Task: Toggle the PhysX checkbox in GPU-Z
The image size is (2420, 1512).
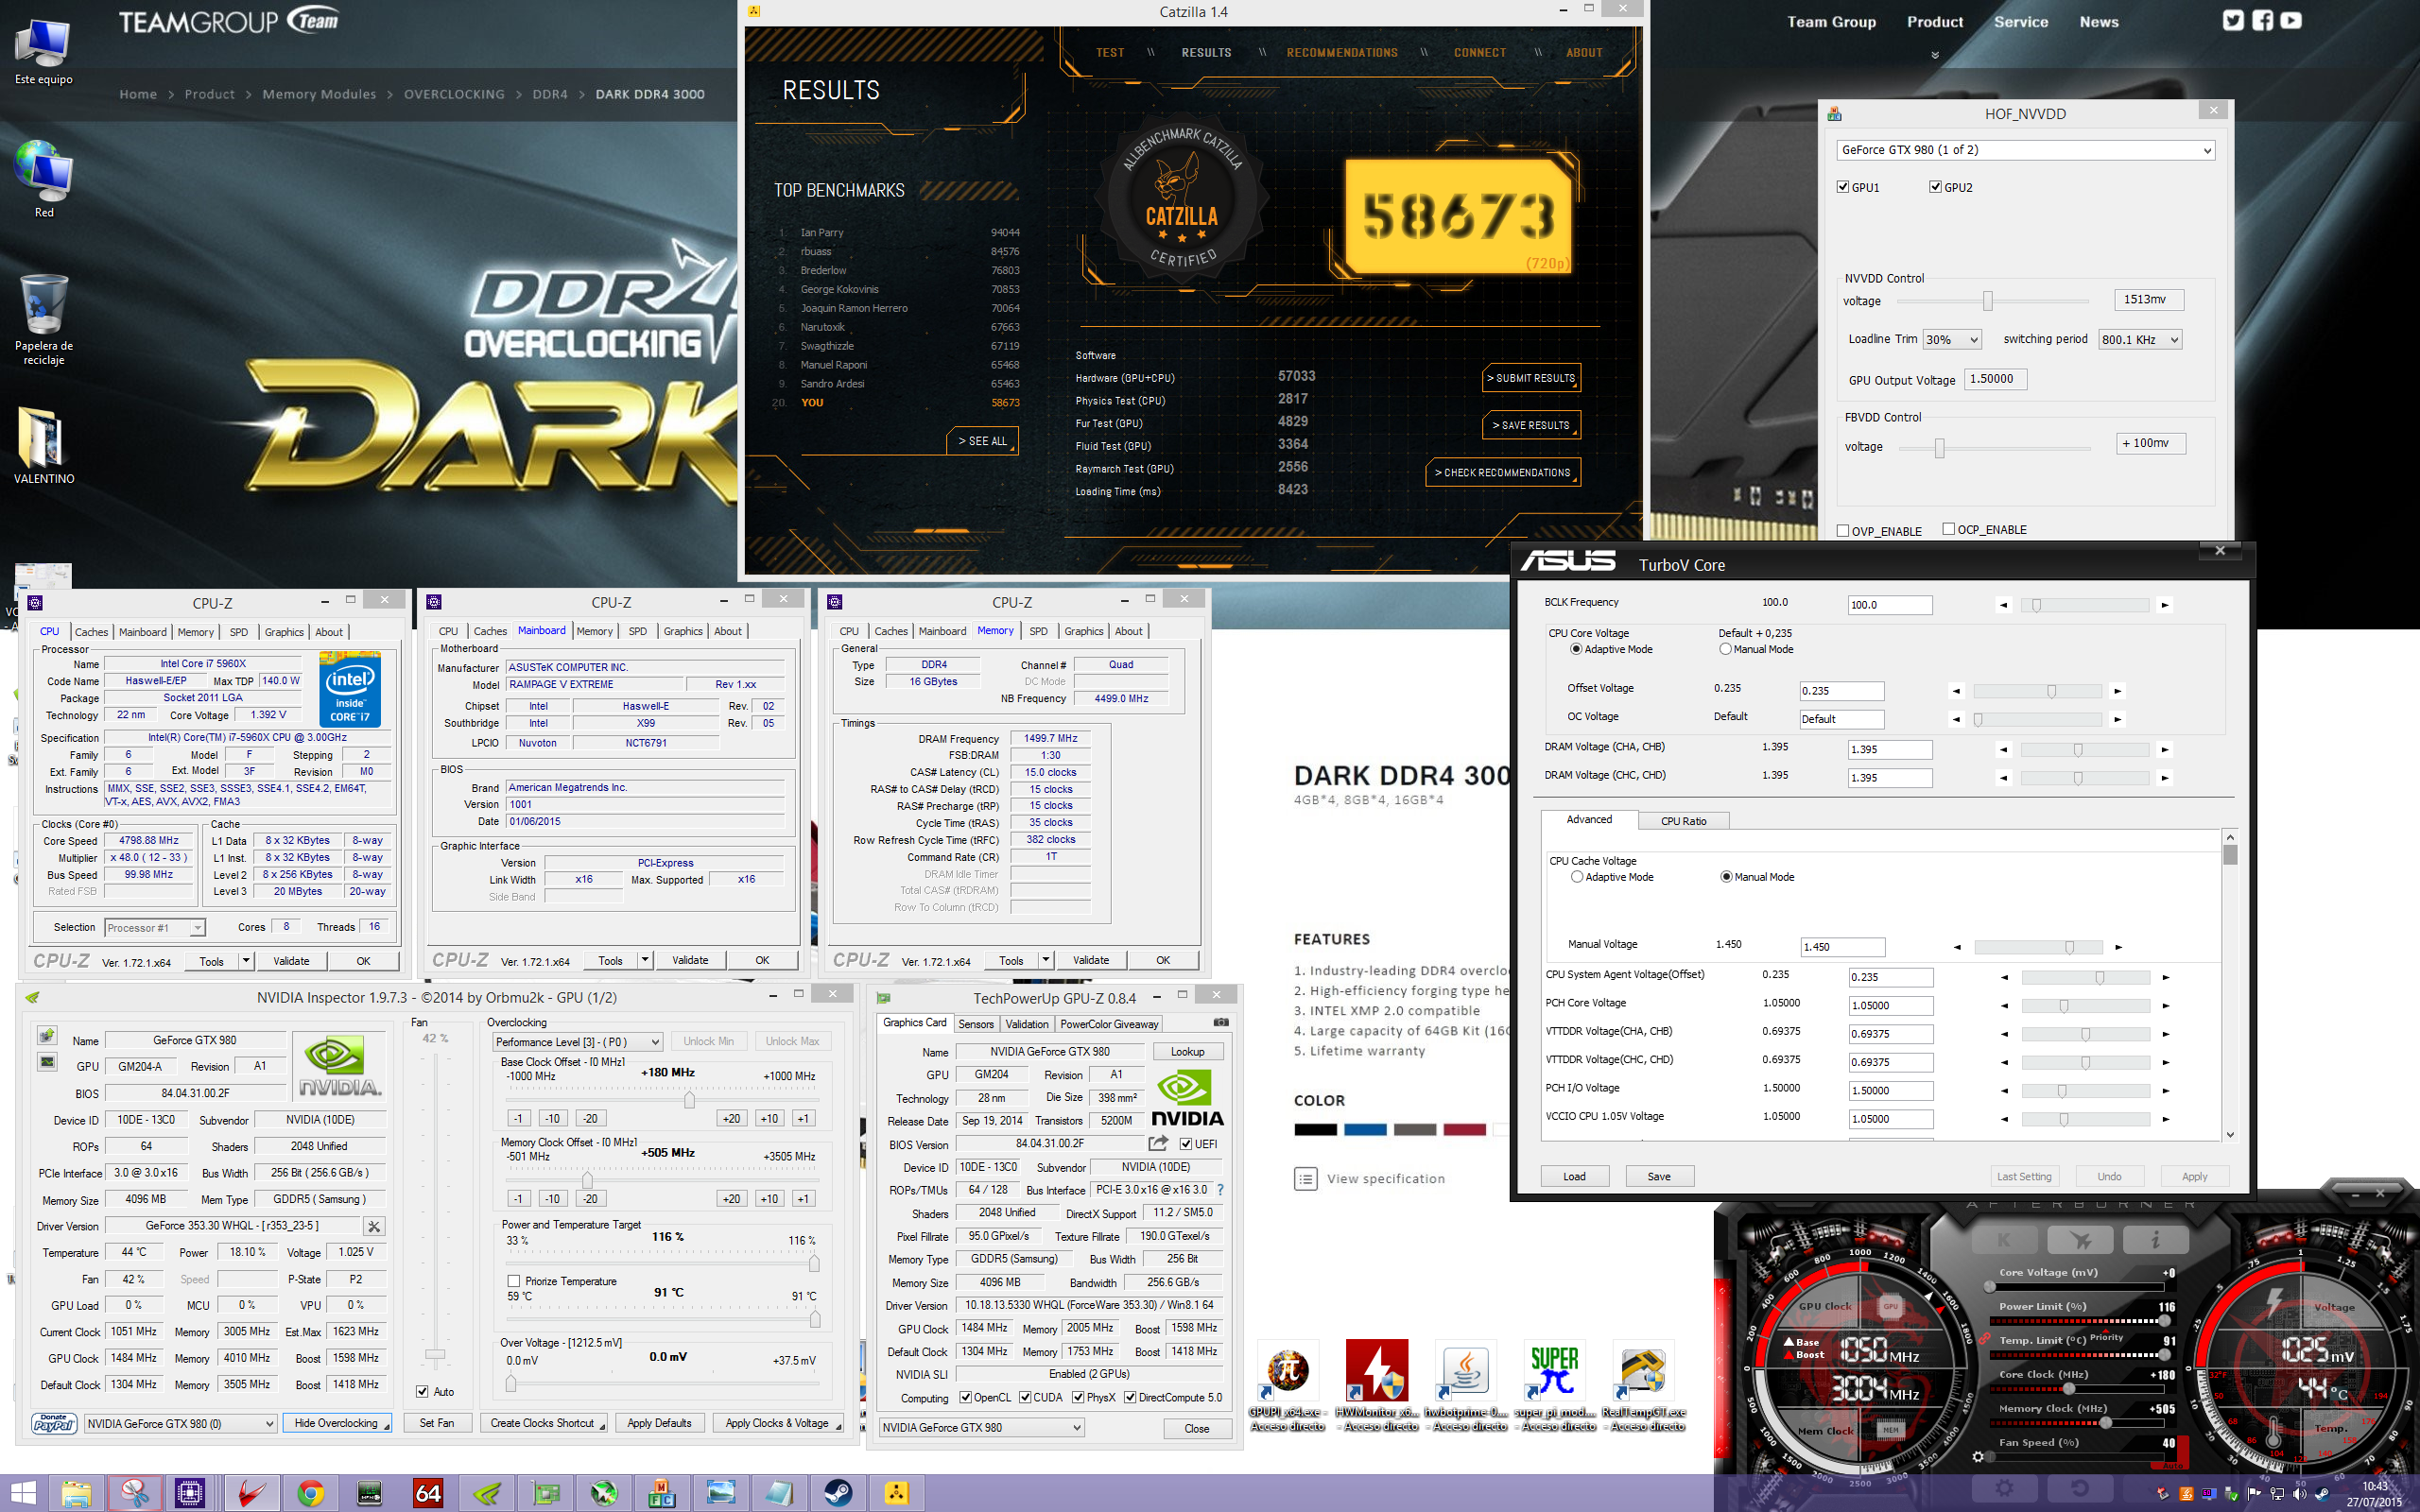Action: [x=1078, y=1397]
